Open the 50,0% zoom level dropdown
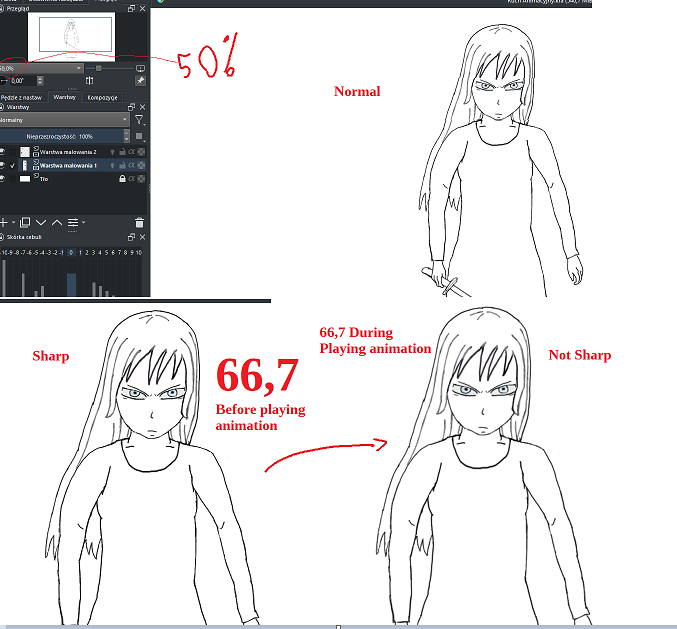677x629 pixels. (x=40, y=68)
